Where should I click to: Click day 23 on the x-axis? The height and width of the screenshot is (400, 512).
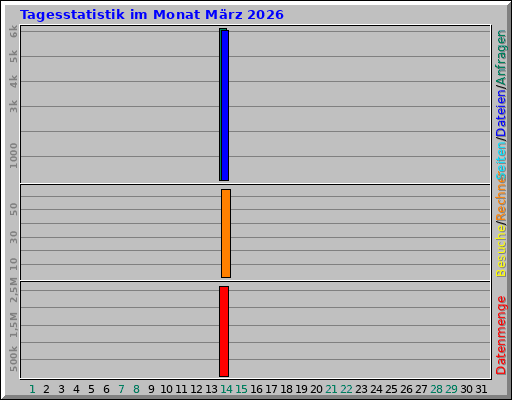[361, 389]
